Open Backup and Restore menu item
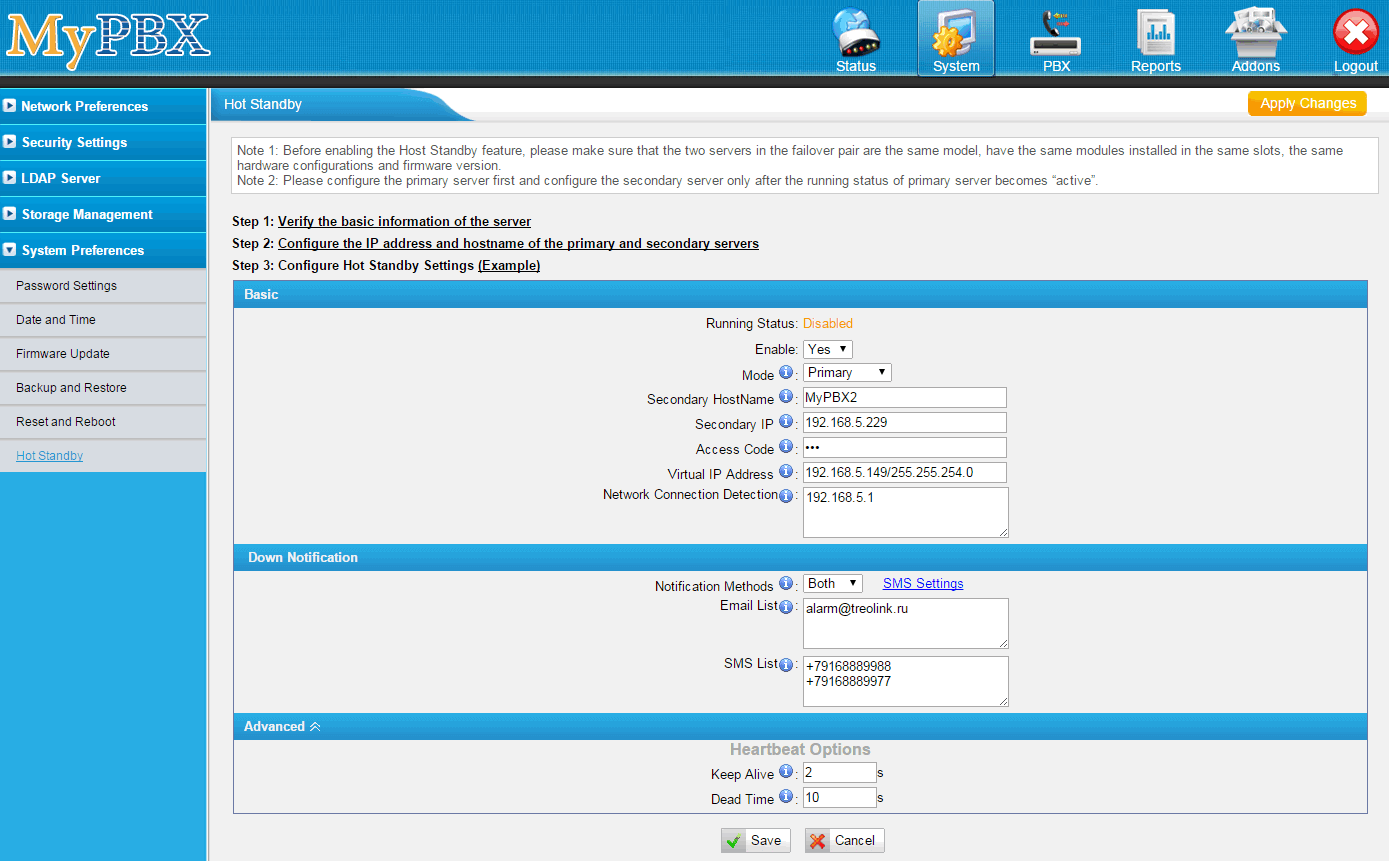Viewport: 1389px width, 861px height. click(71, 388)
